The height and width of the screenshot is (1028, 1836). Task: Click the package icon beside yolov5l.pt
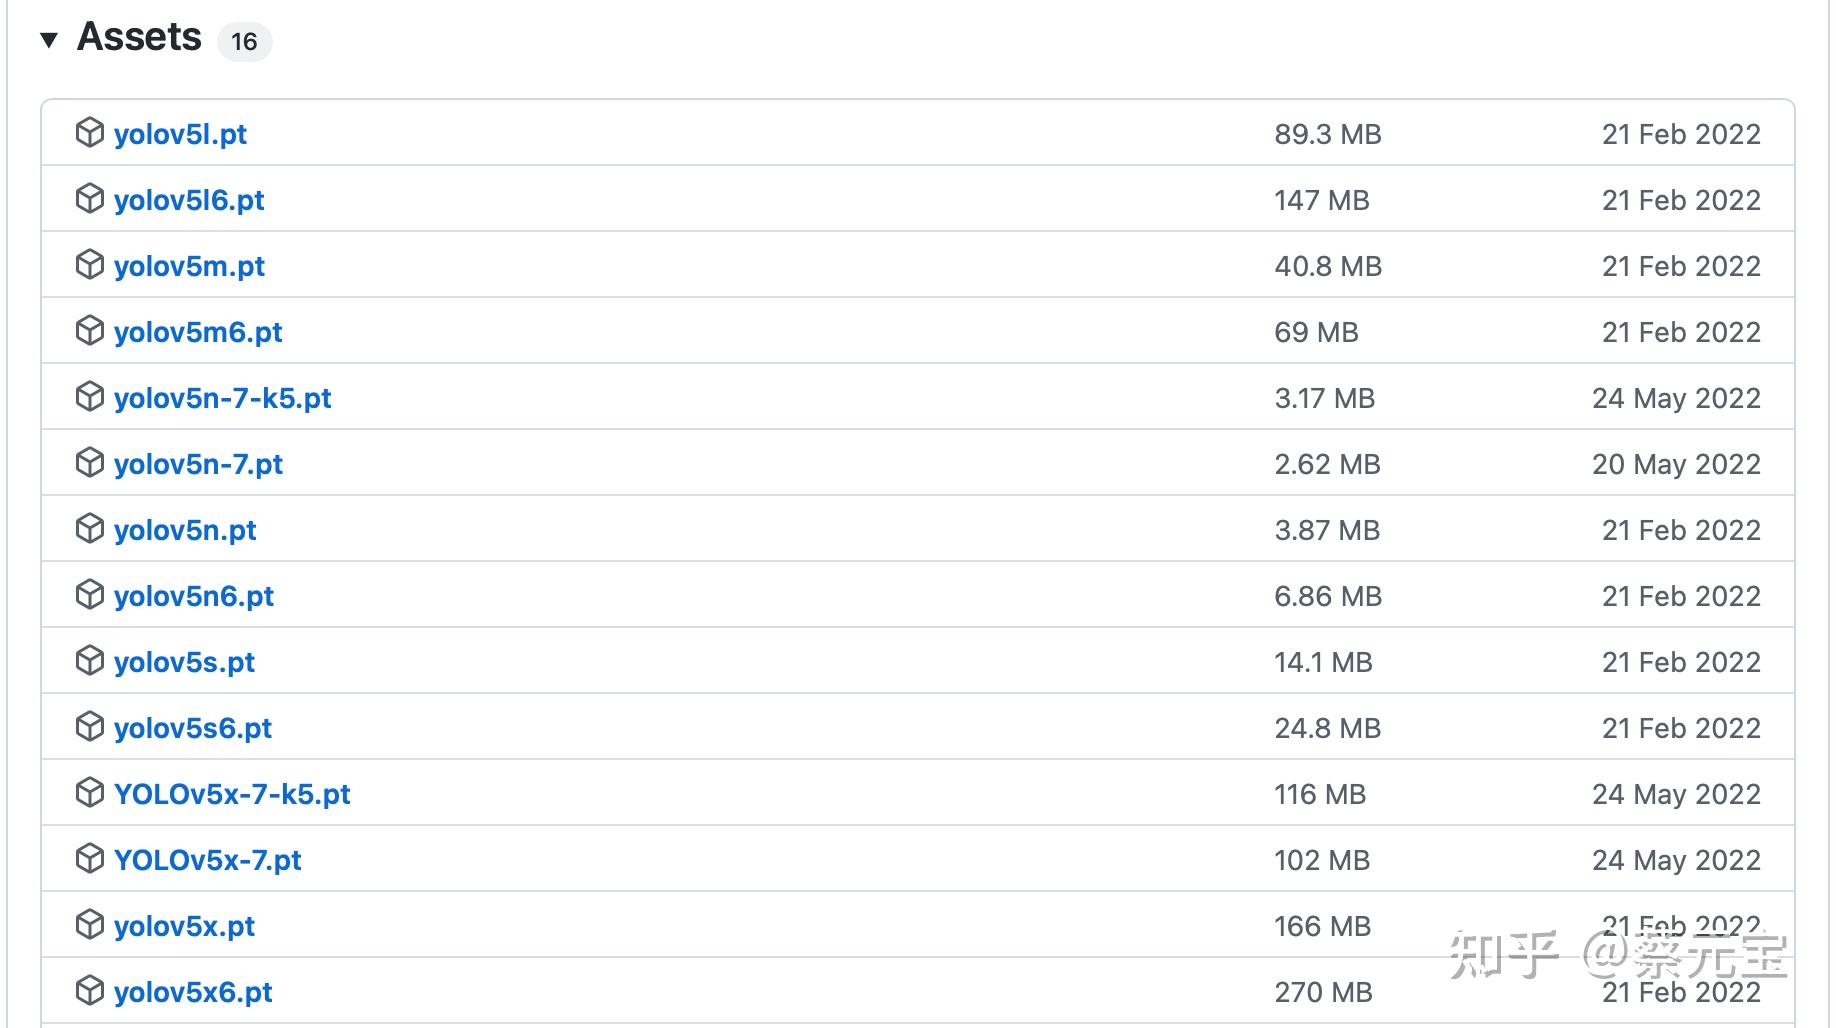pos(90,133)
